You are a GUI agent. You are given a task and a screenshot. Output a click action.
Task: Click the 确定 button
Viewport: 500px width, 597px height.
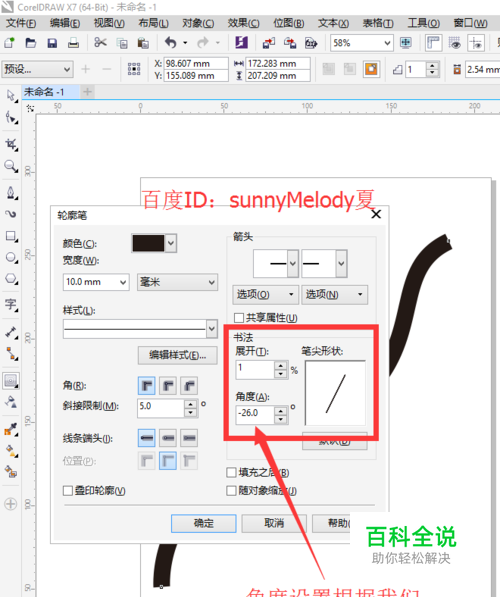coord(203,523)
